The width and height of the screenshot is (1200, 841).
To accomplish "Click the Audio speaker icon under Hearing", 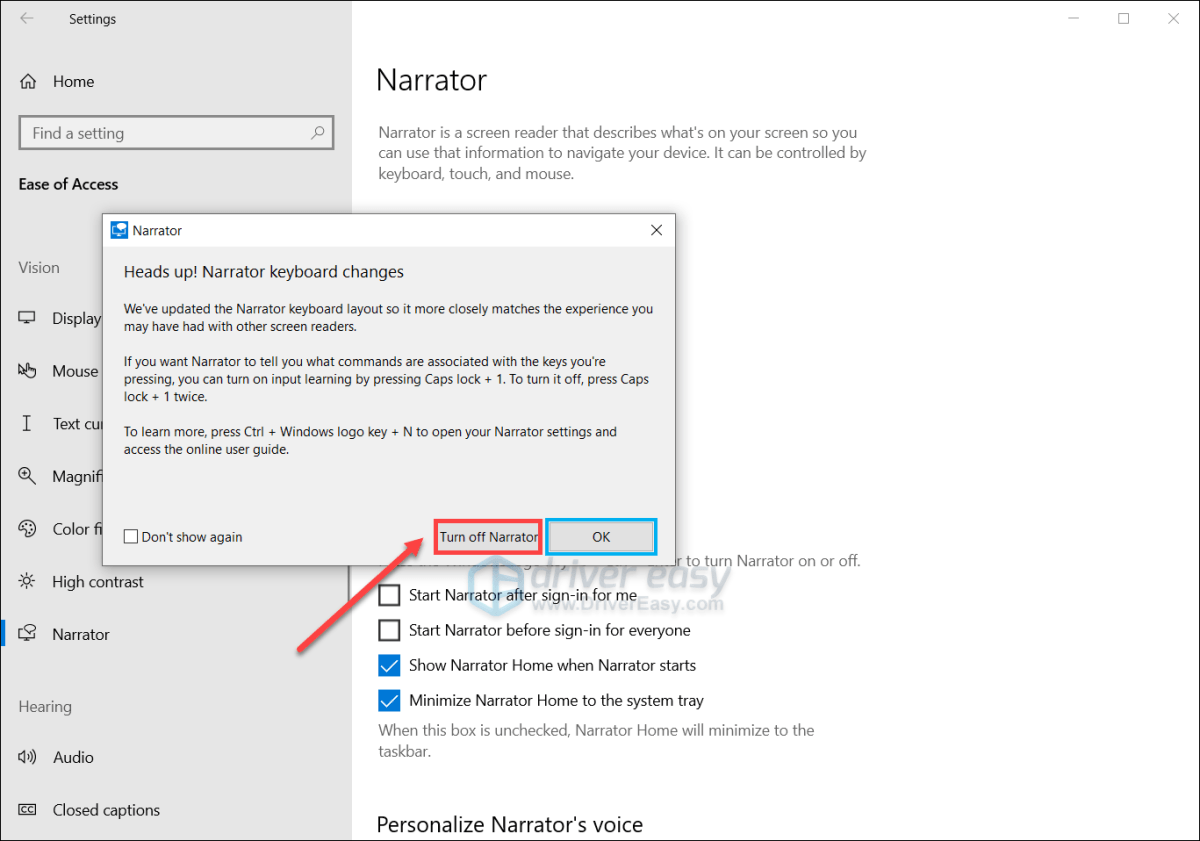I will point(27,757).
